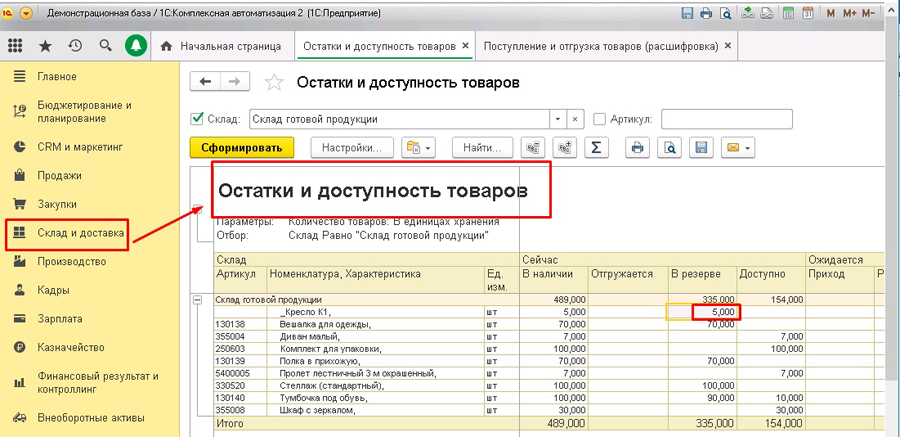900x437 pixels.
Task: Open the sections grid menu icon
Action: point(15,46)
